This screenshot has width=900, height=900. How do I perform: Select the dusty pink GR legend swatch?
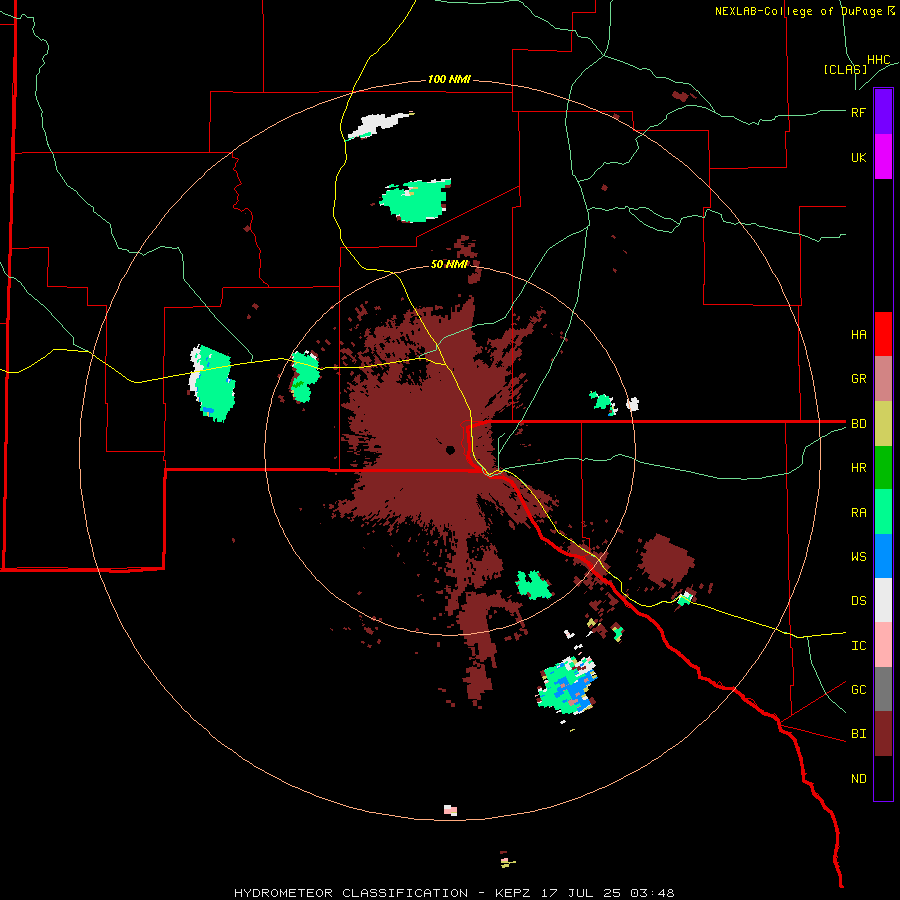point(883,379)
